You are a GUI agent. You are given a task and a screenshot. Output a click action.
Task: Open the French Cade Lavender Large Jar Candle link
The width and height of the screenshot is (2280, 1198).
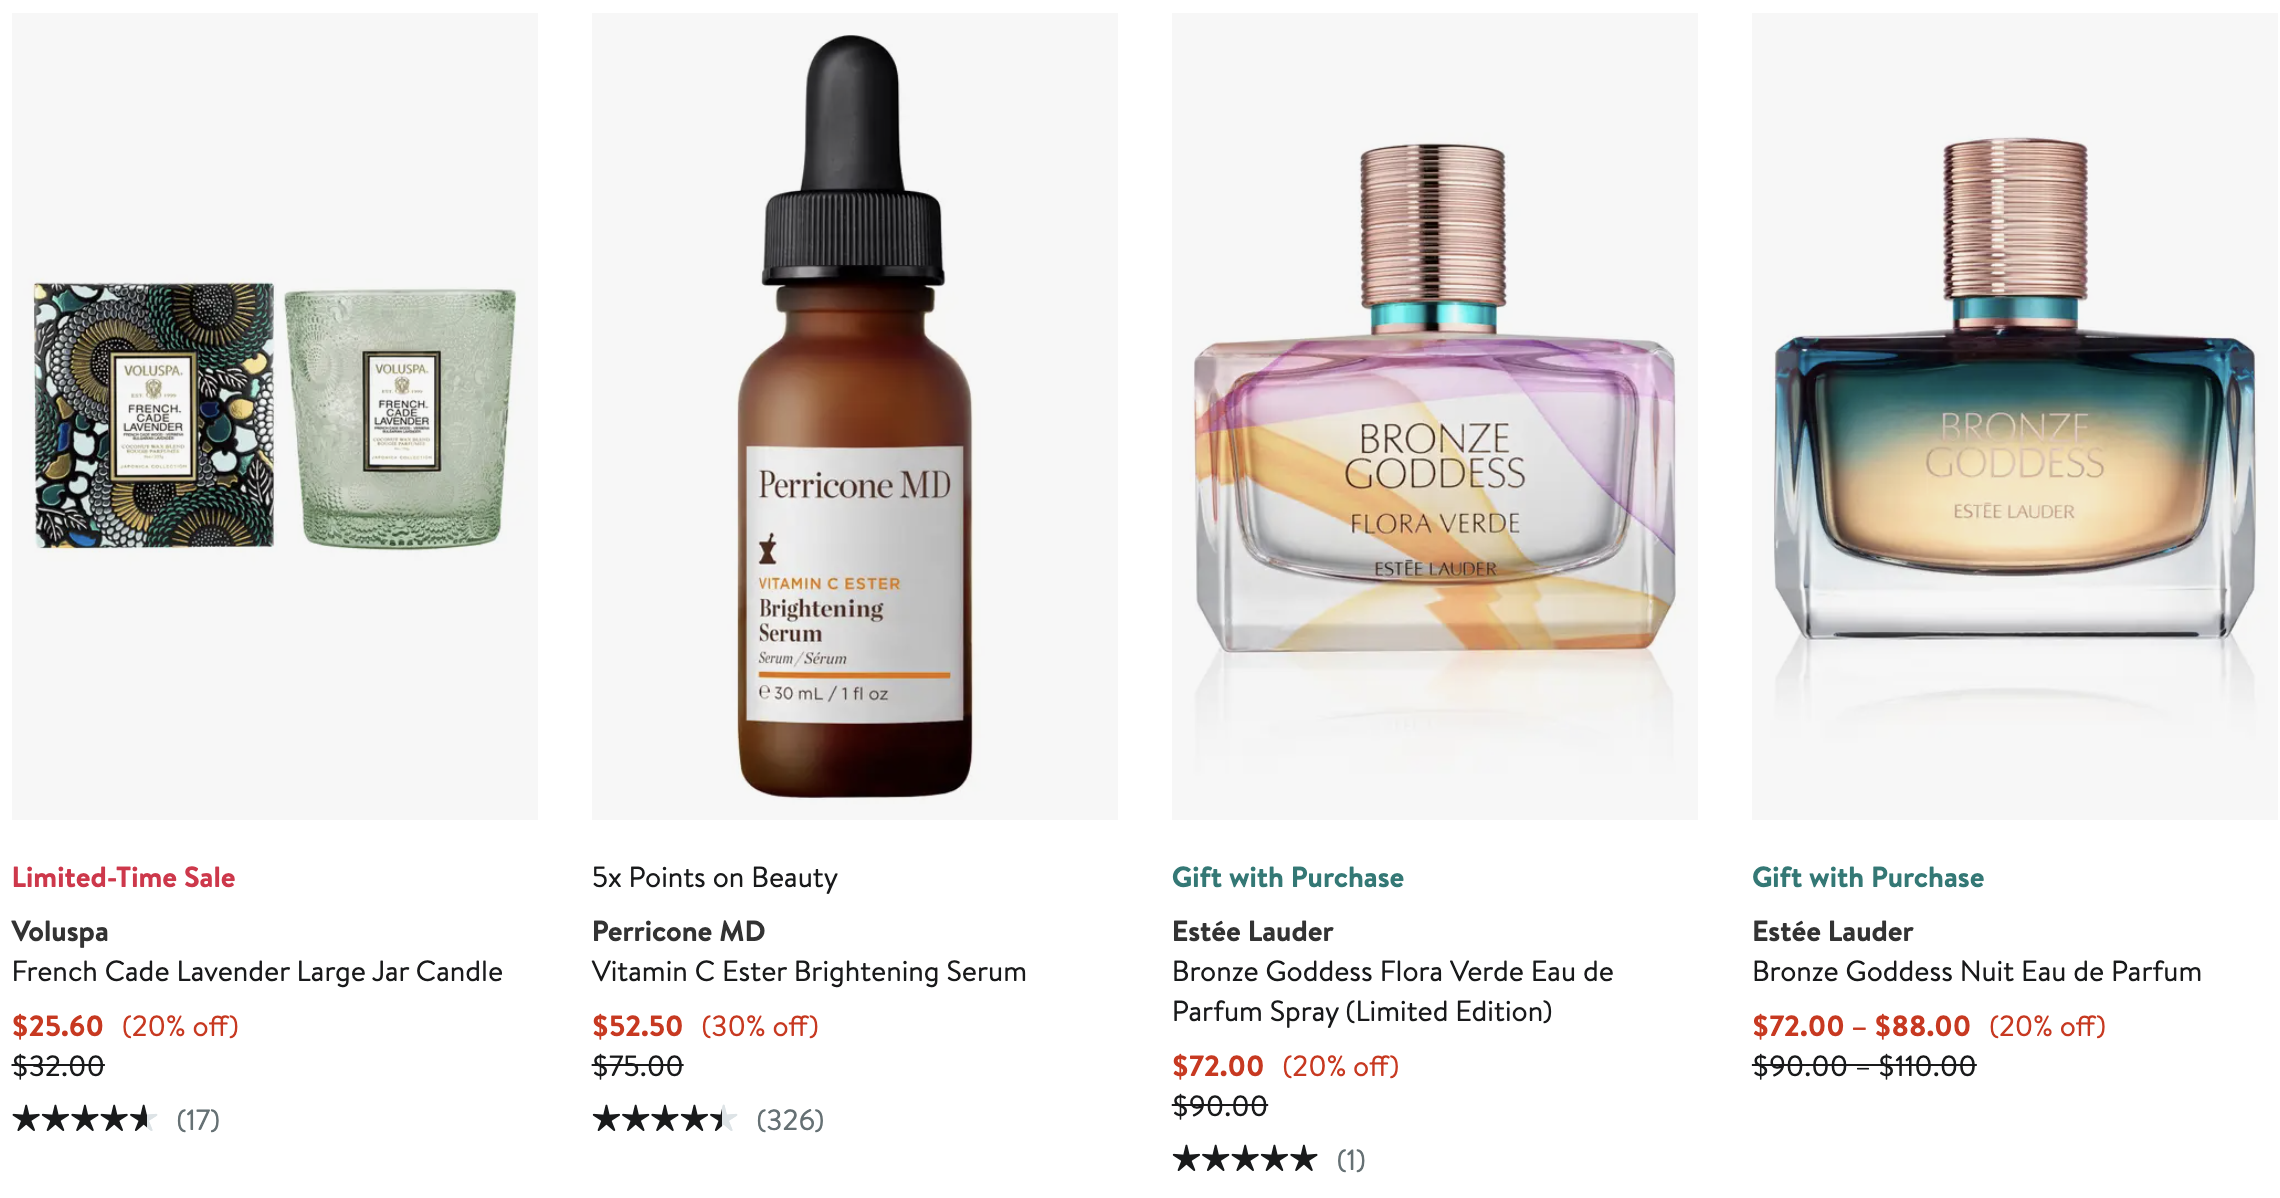[x=257, y=971]
